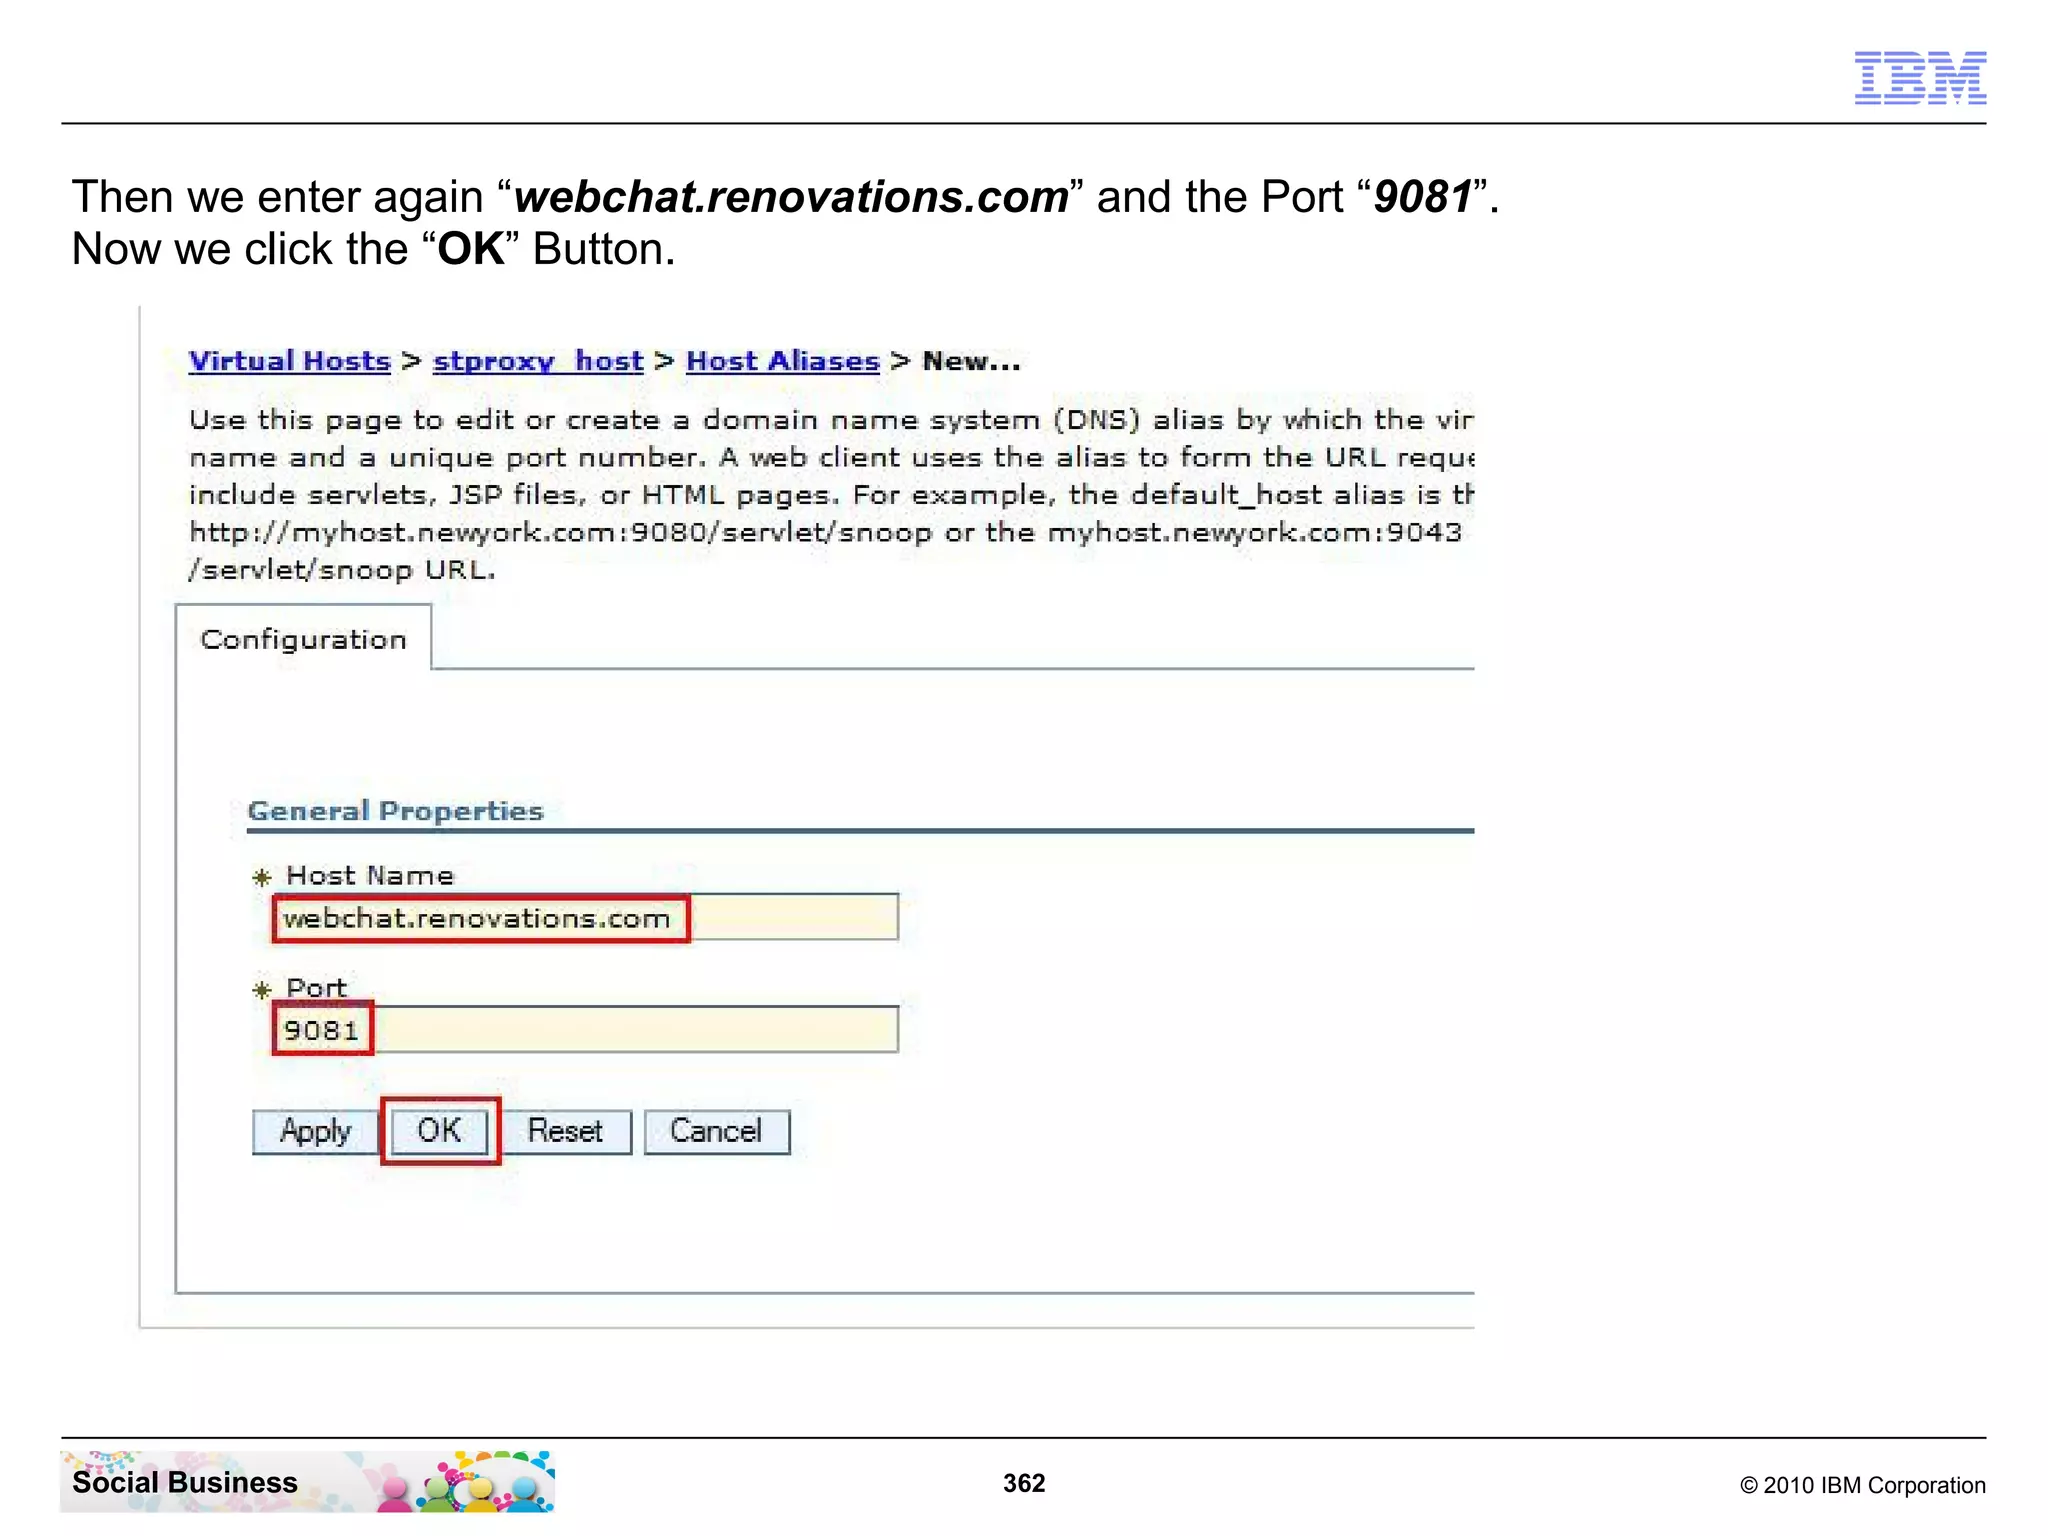Screen dimensions: 2048x1536
Task: Click the General Properties heading
Action: pos(395,810)
